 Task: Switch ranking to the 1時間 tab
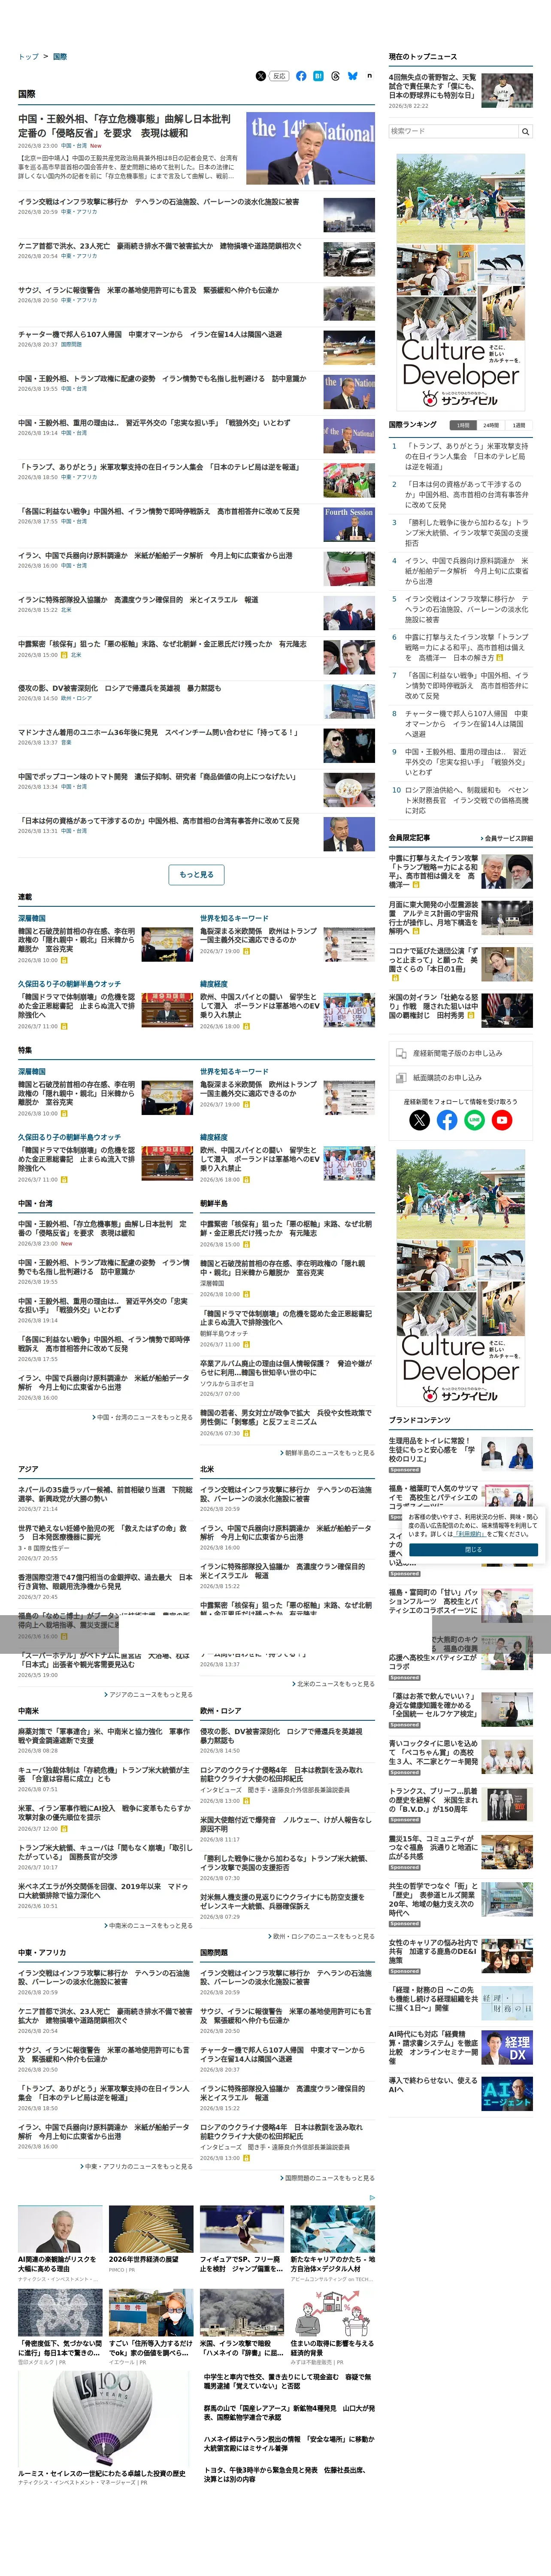pos(463,425)
